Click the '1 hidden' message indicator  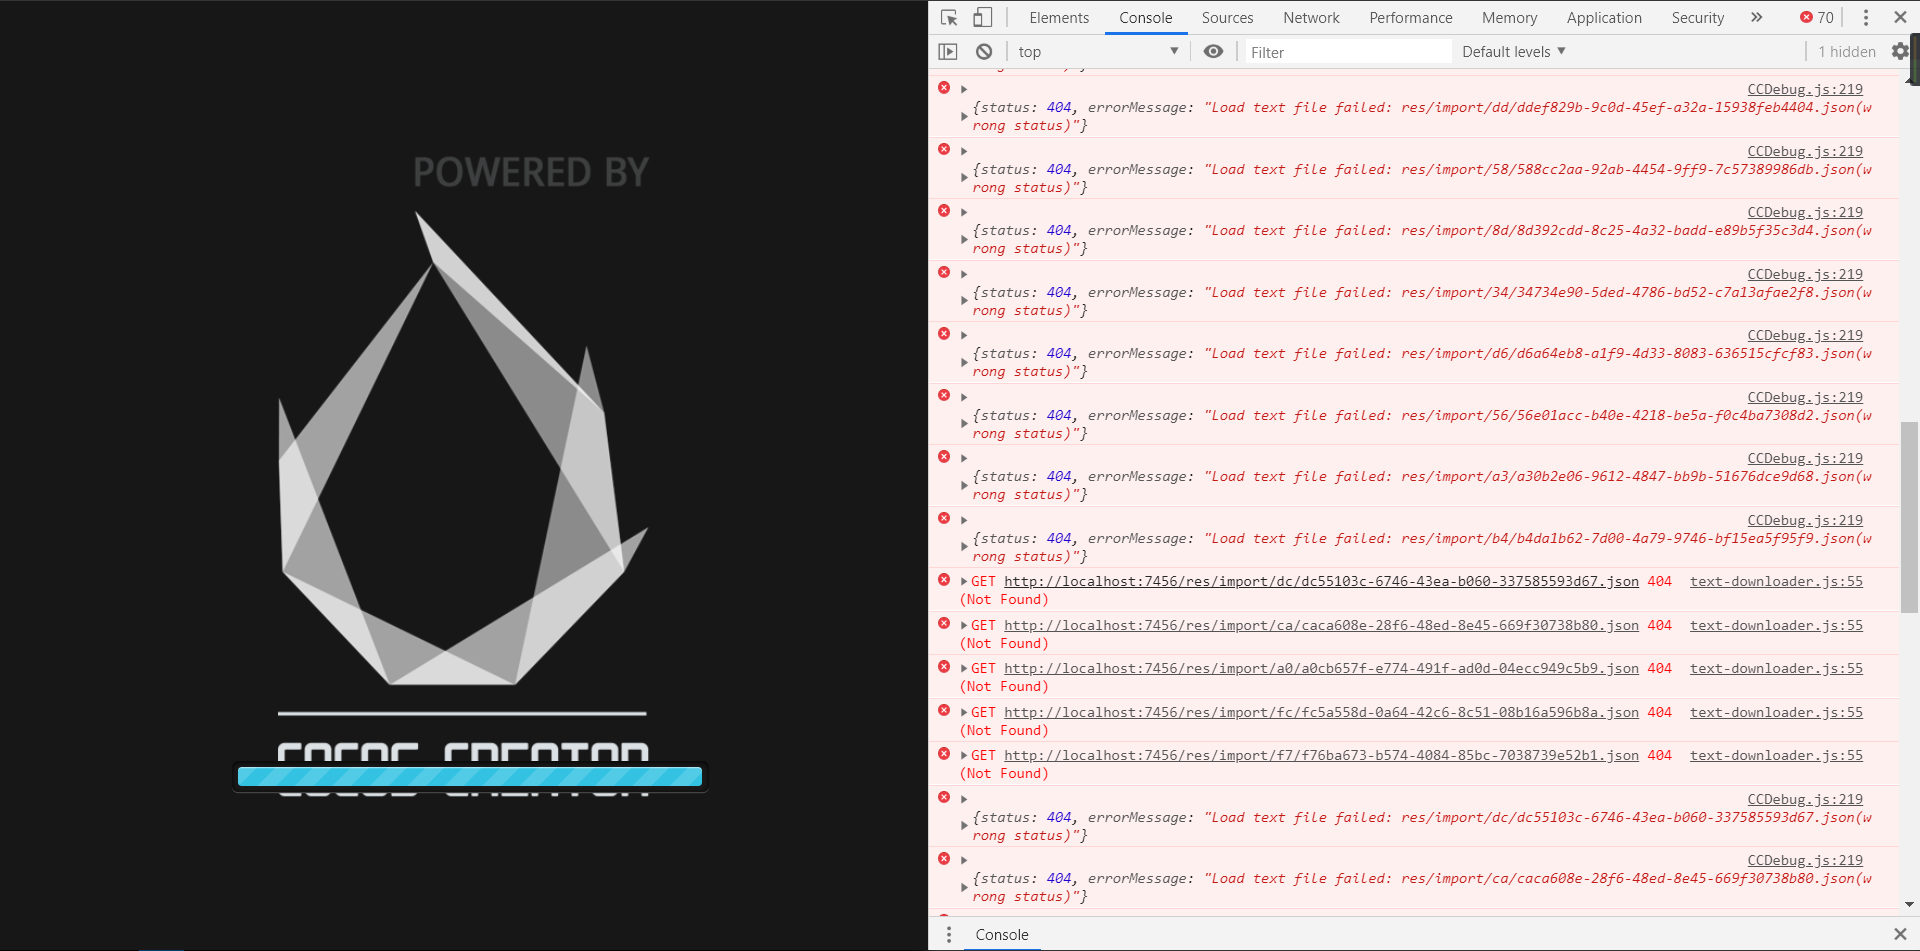[1847, 52]
